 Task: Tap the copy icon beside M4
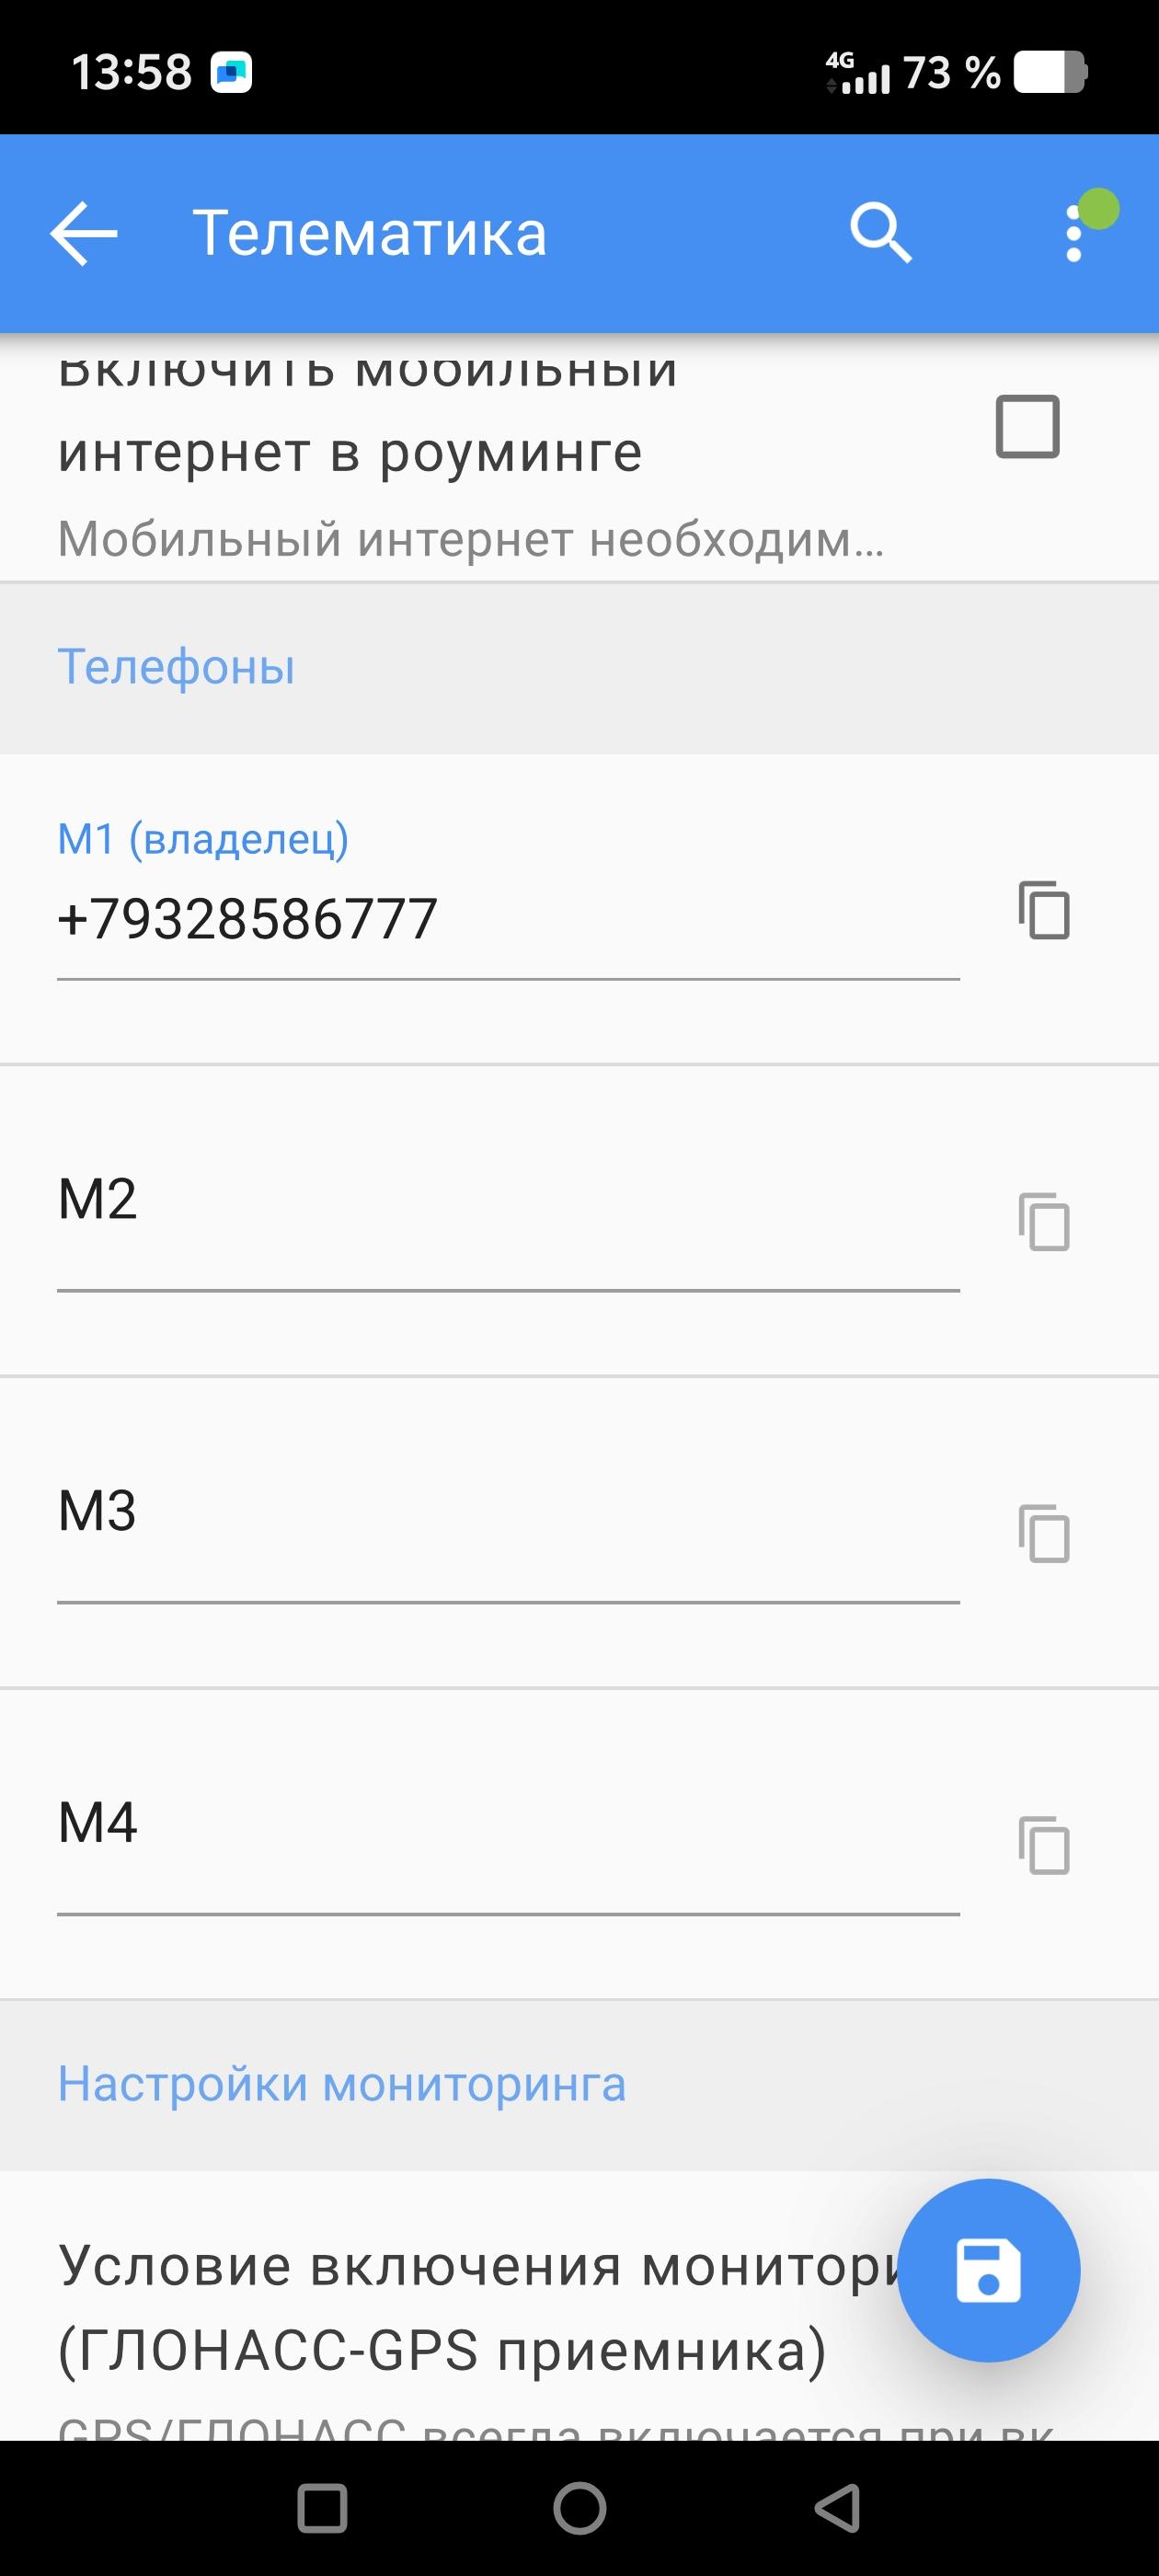pos(1044,1846)
